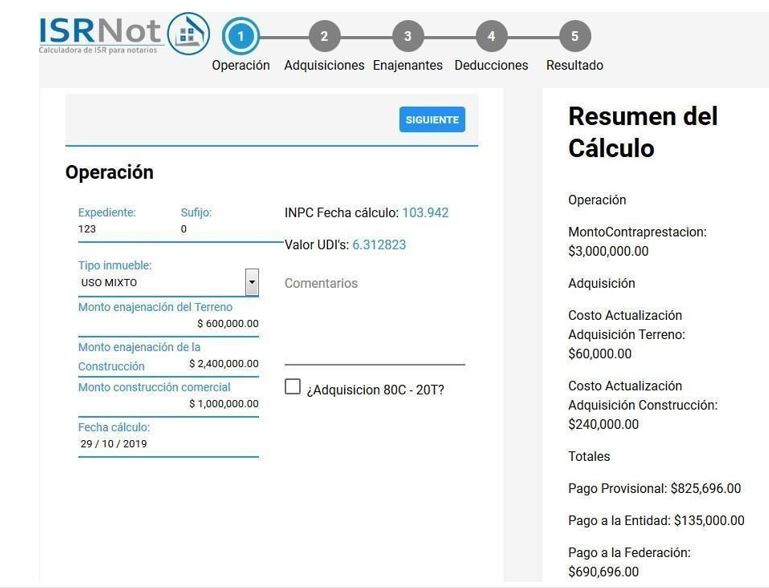The width and height of the screenshot is (769, 588).
Task: Click the Tipo inmueble label
Action: pos(115,265)
